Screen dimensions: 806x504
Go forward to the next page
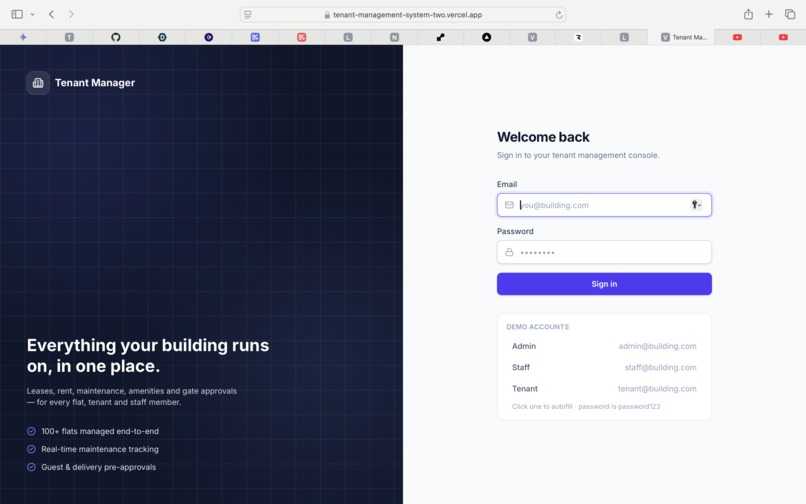pyautogui.click(x=71, y=14)
